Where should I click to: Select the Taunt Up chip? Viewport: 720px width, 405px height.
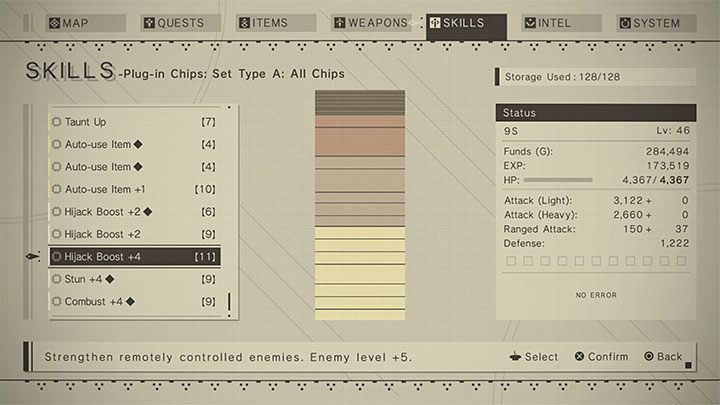pyautogui.click(x=135, y=122)
